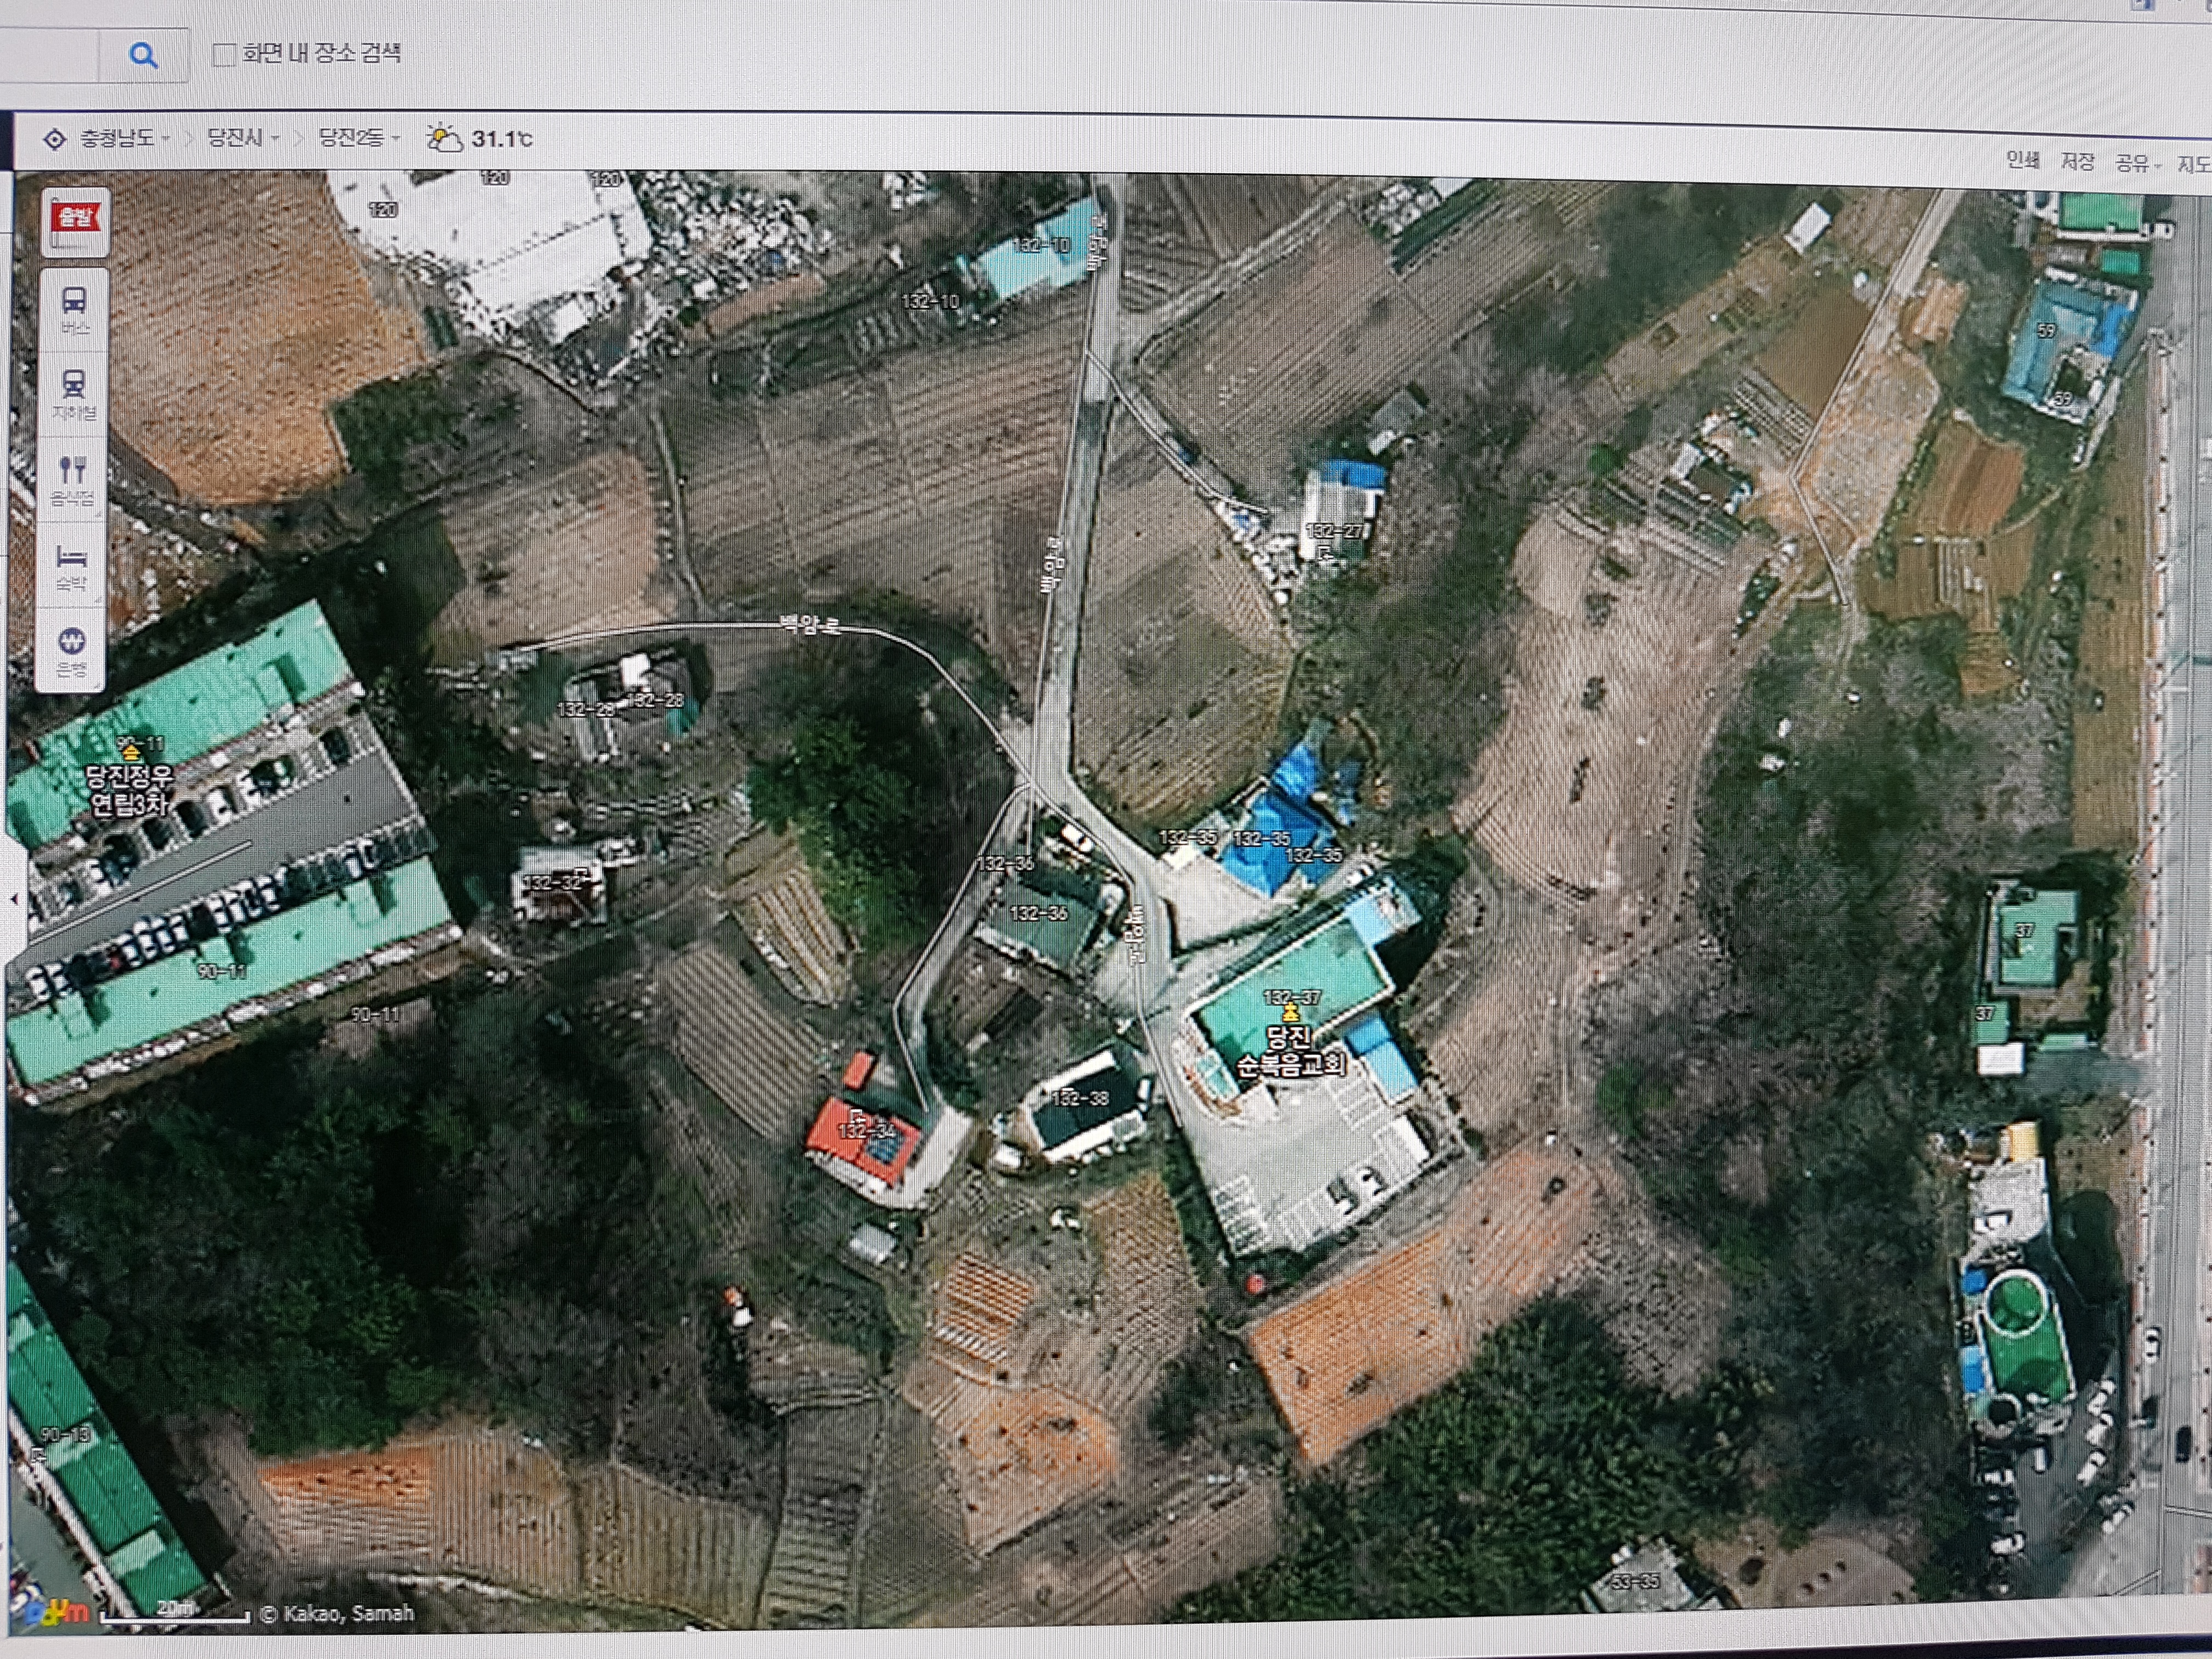Tick the 화면 내 장소 검색 checkbox
Screen dimensions: 2212x1659
coord(224,54)
